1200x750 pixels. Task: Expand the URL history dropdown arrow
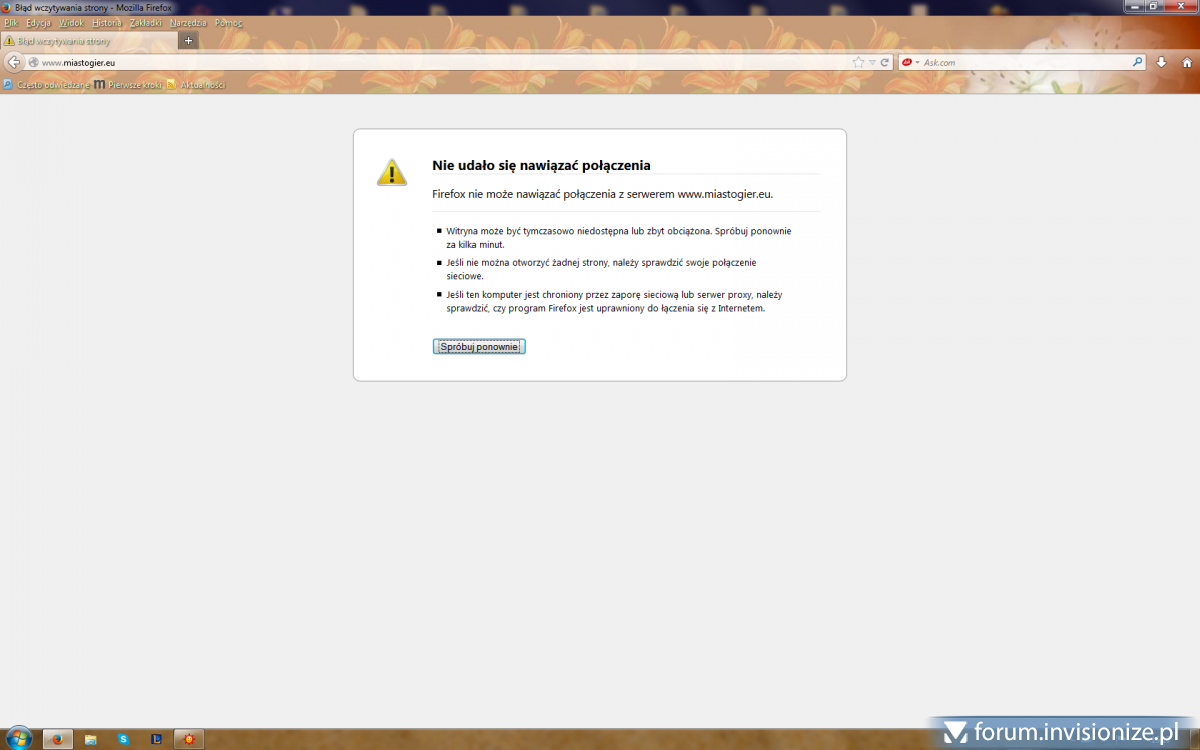click(872, 62)
